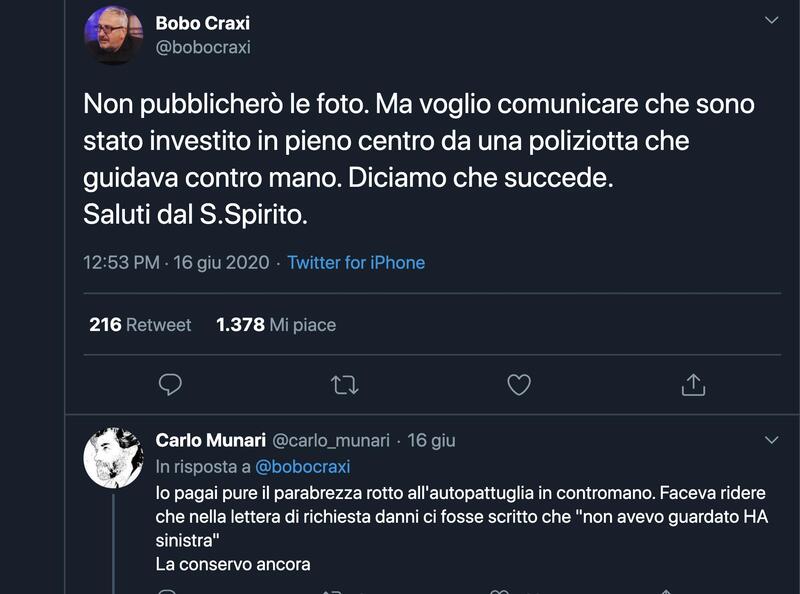Open the reply's "16 giu" date link
The height and width of the screenshot is (594, 800).
click(432, 440)
